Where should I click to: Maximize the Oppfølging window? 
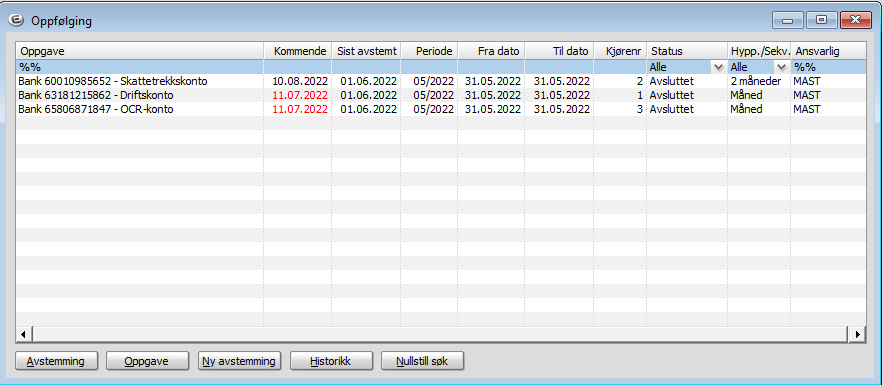[x=822, y=20]
